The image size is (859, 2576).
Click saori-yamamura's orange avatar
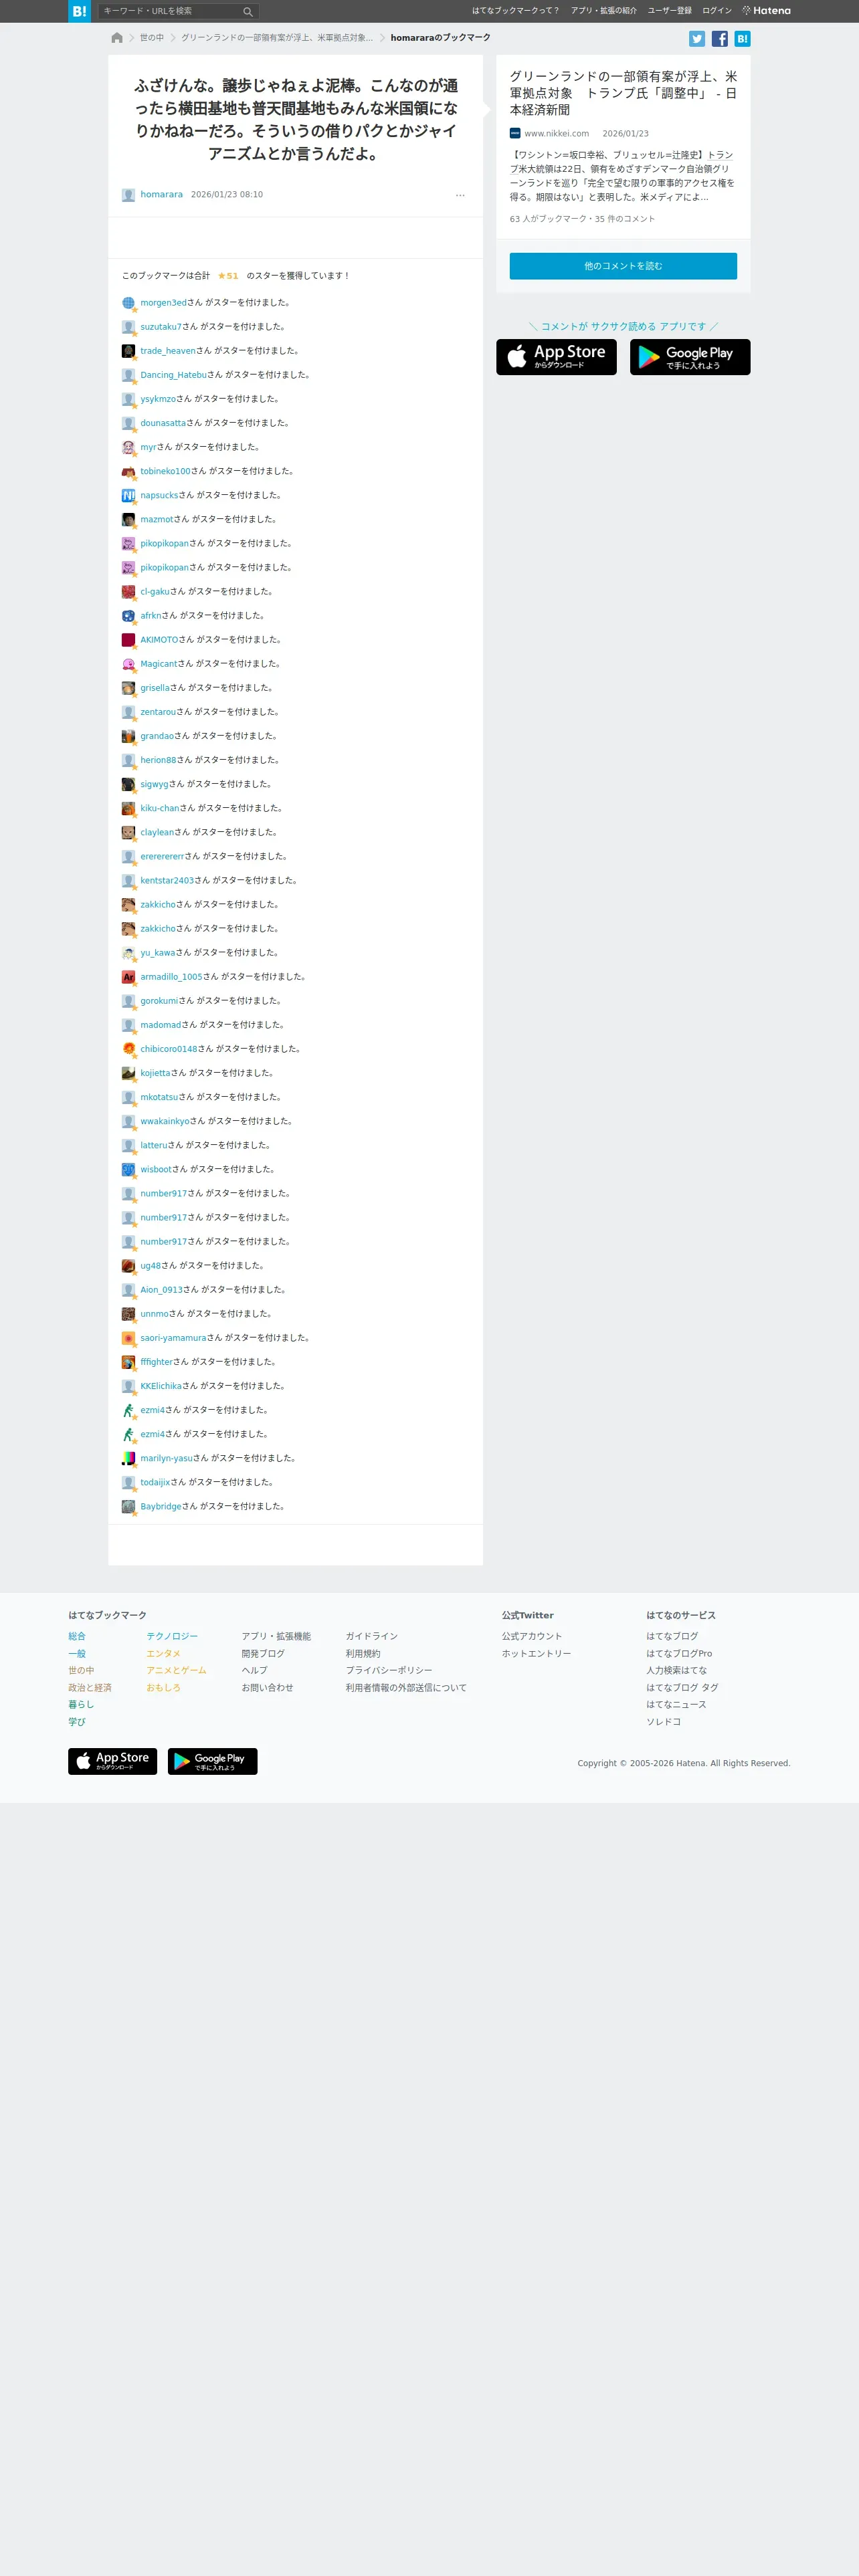pos(128,1338)
